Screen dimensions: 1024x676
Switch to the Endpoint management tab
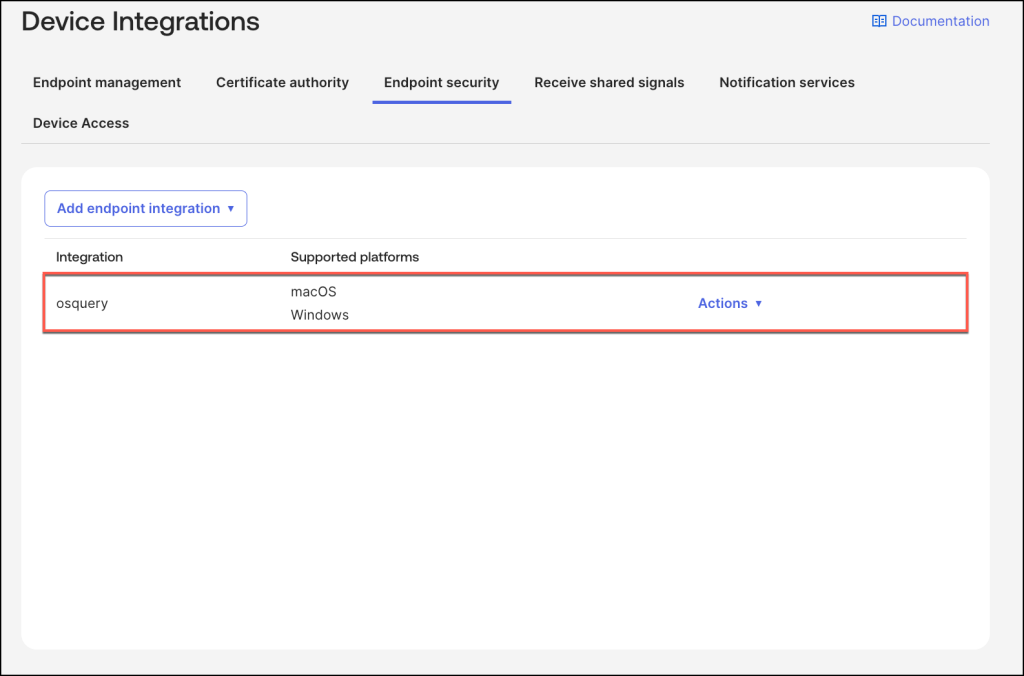(x=107, y=83)
